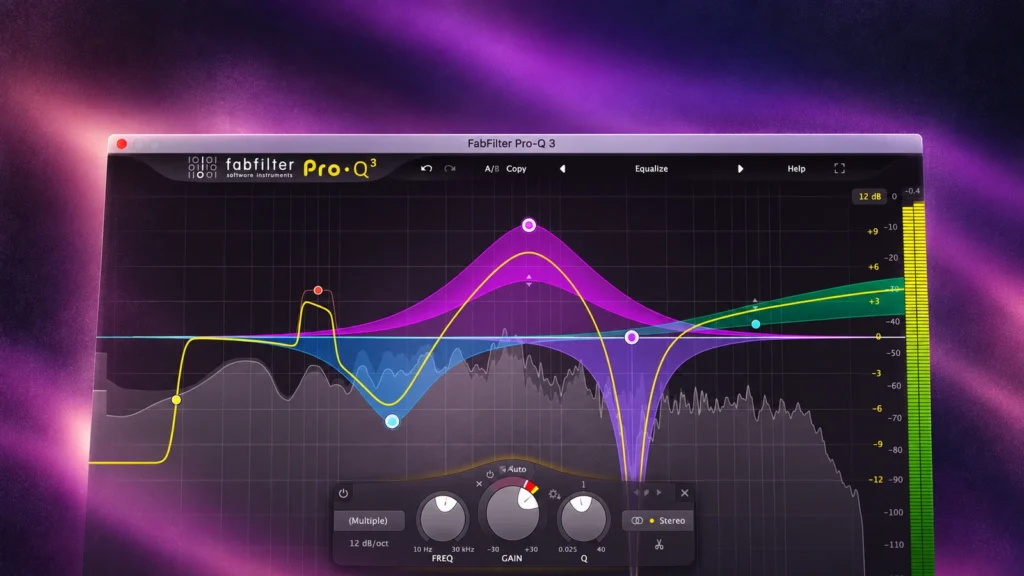Click the -12 gain scale label
This screenshot has width=1024, height=576.
click(876, 479)
